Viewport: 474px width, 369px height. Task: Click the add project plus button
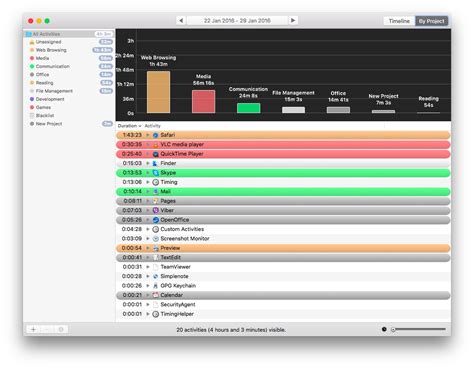click(33, 329)
